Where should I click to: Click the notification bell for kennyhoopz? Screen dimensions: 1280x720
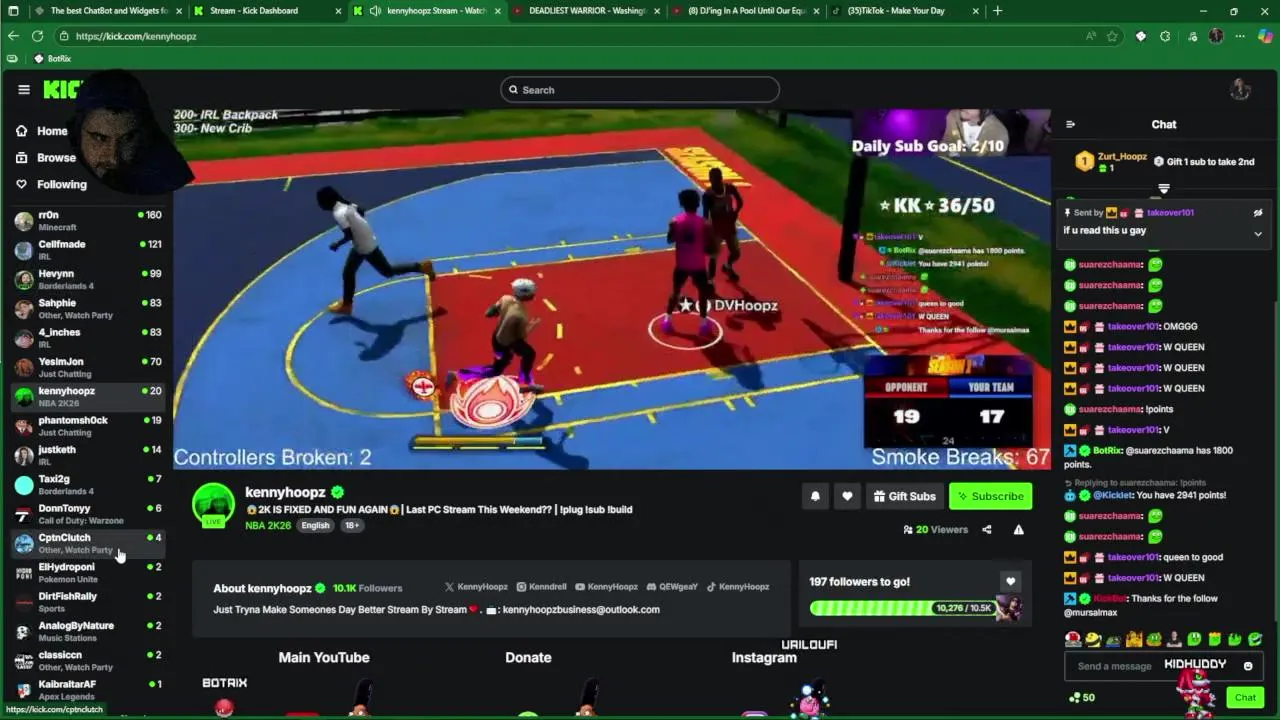coord(815,496)
